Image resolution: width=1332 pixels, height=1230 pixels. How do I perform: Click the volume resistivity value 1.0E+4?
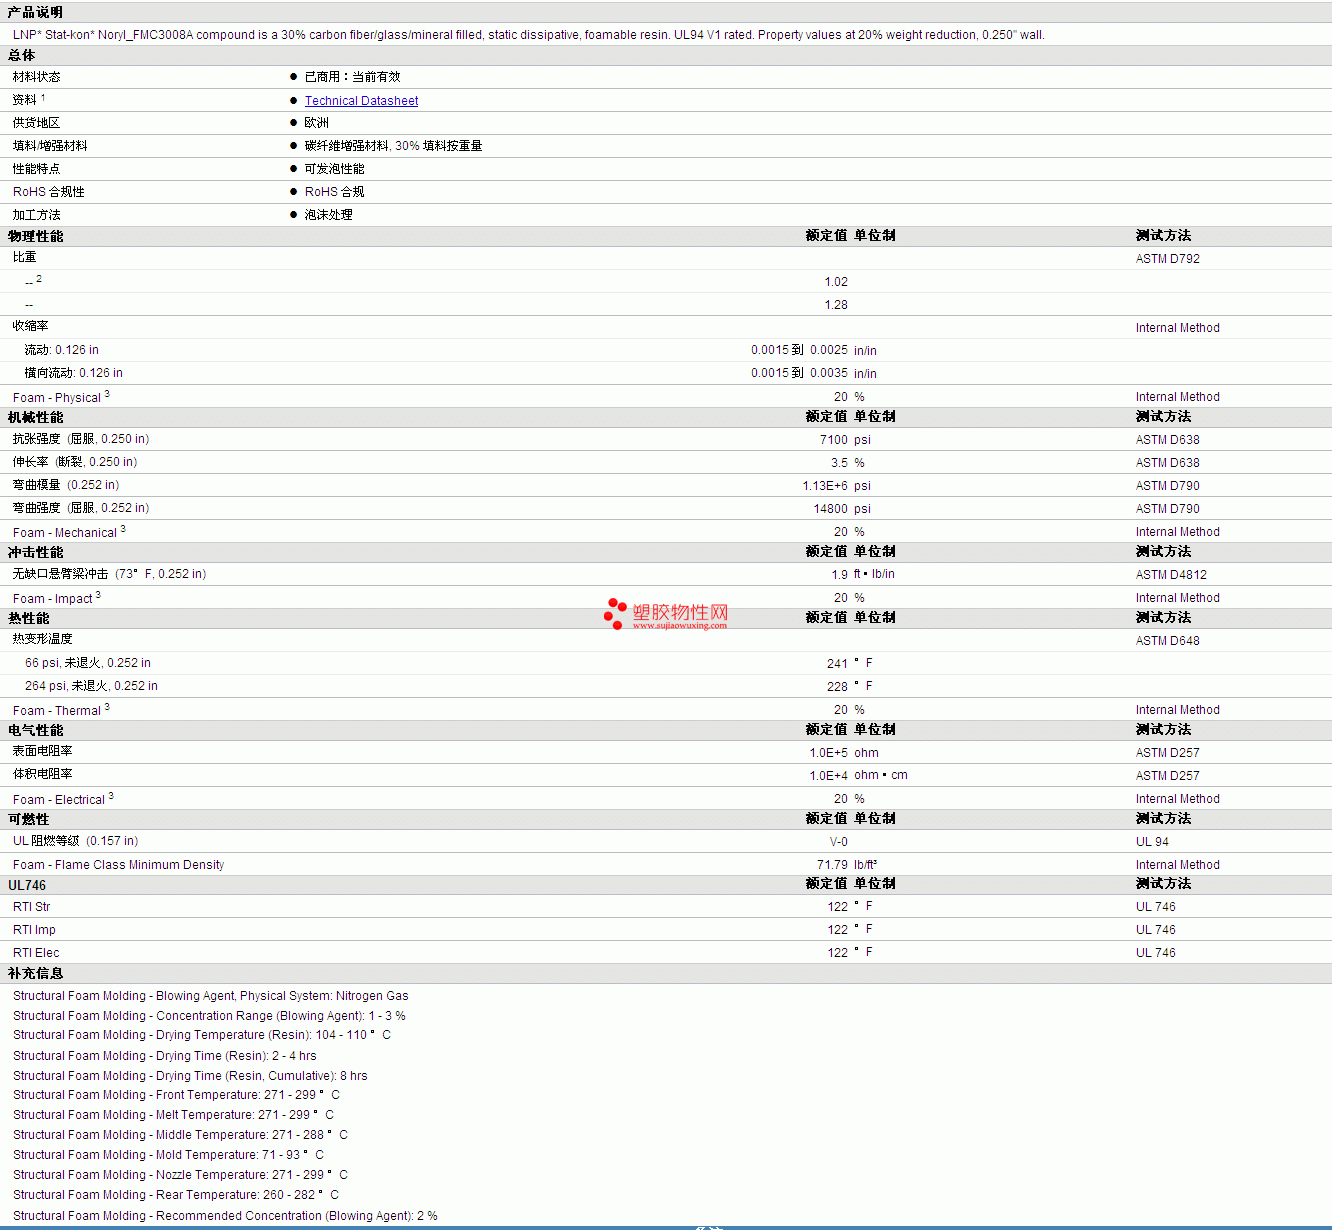point(829,776)
